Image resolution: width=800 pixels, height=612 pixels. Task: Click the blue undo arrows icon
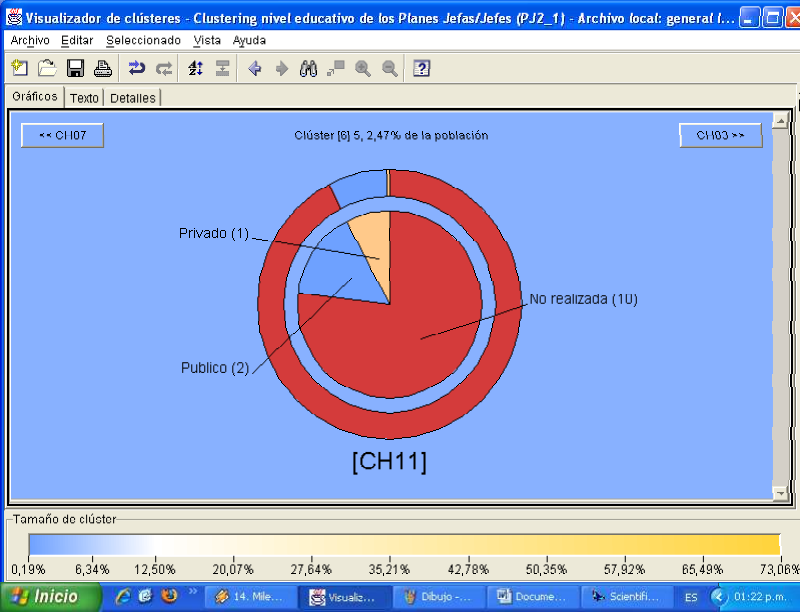(x=137, y=68)
